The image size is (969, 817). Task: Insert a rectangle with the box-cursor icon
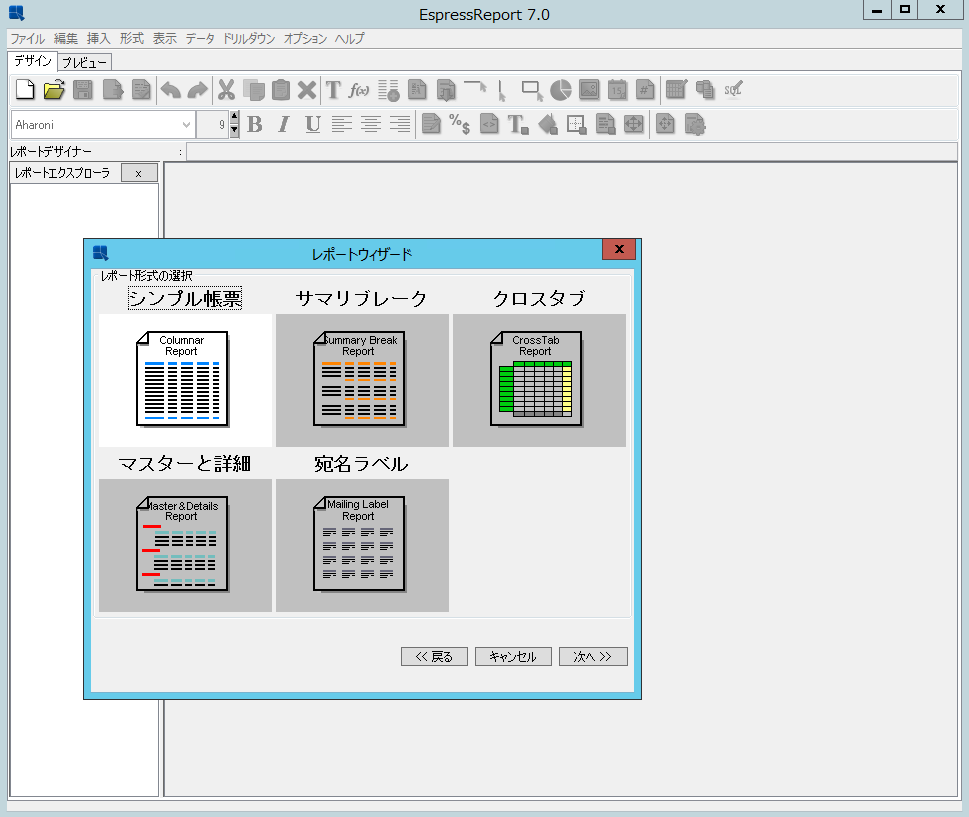click(532, 90)
